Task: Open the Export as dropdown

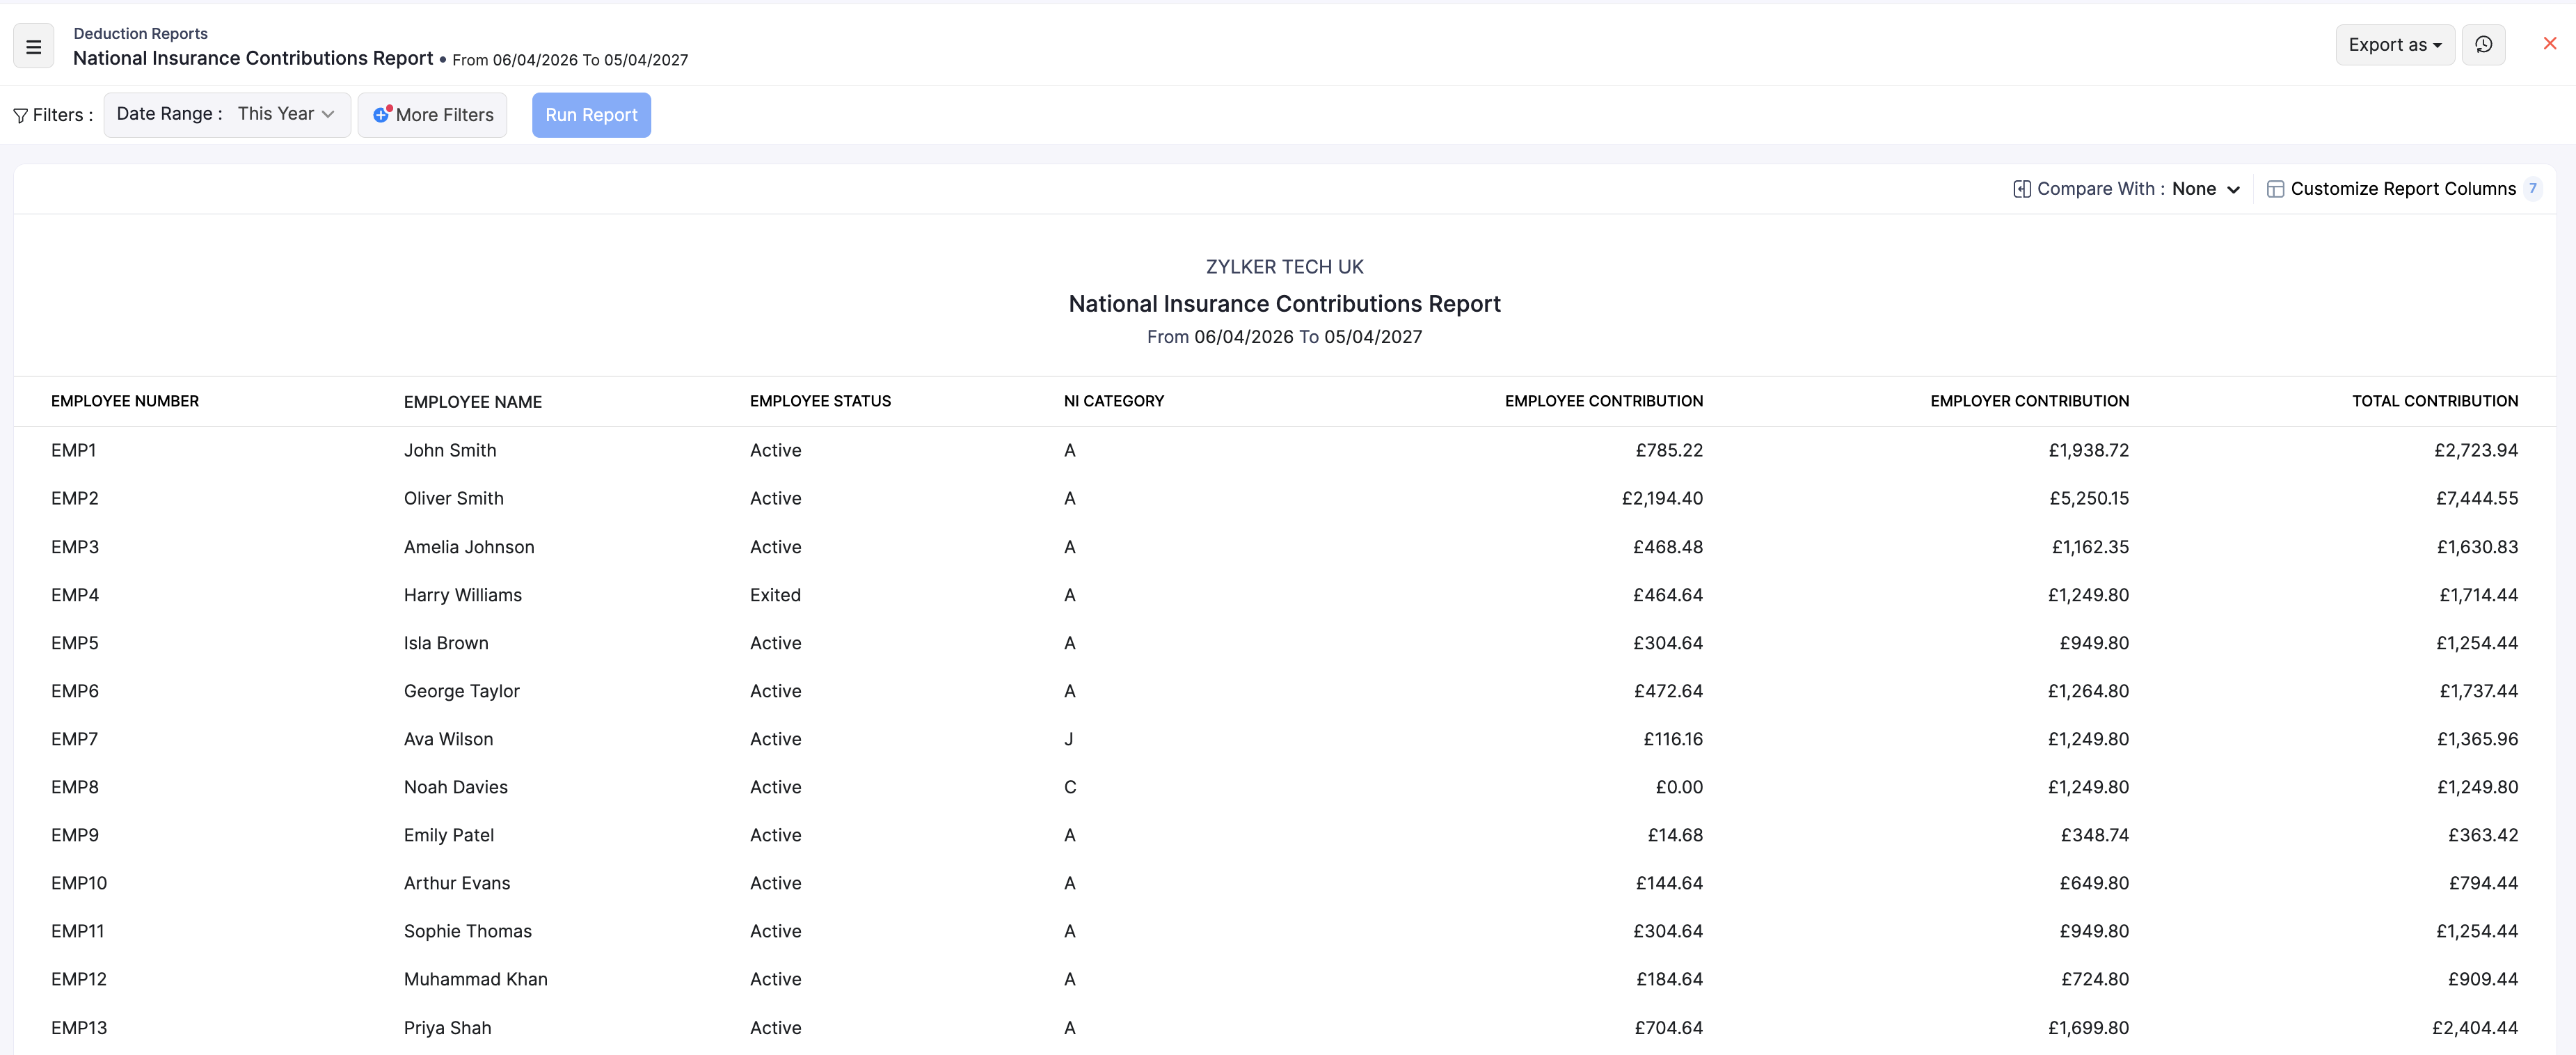Action: point(2394,45)
